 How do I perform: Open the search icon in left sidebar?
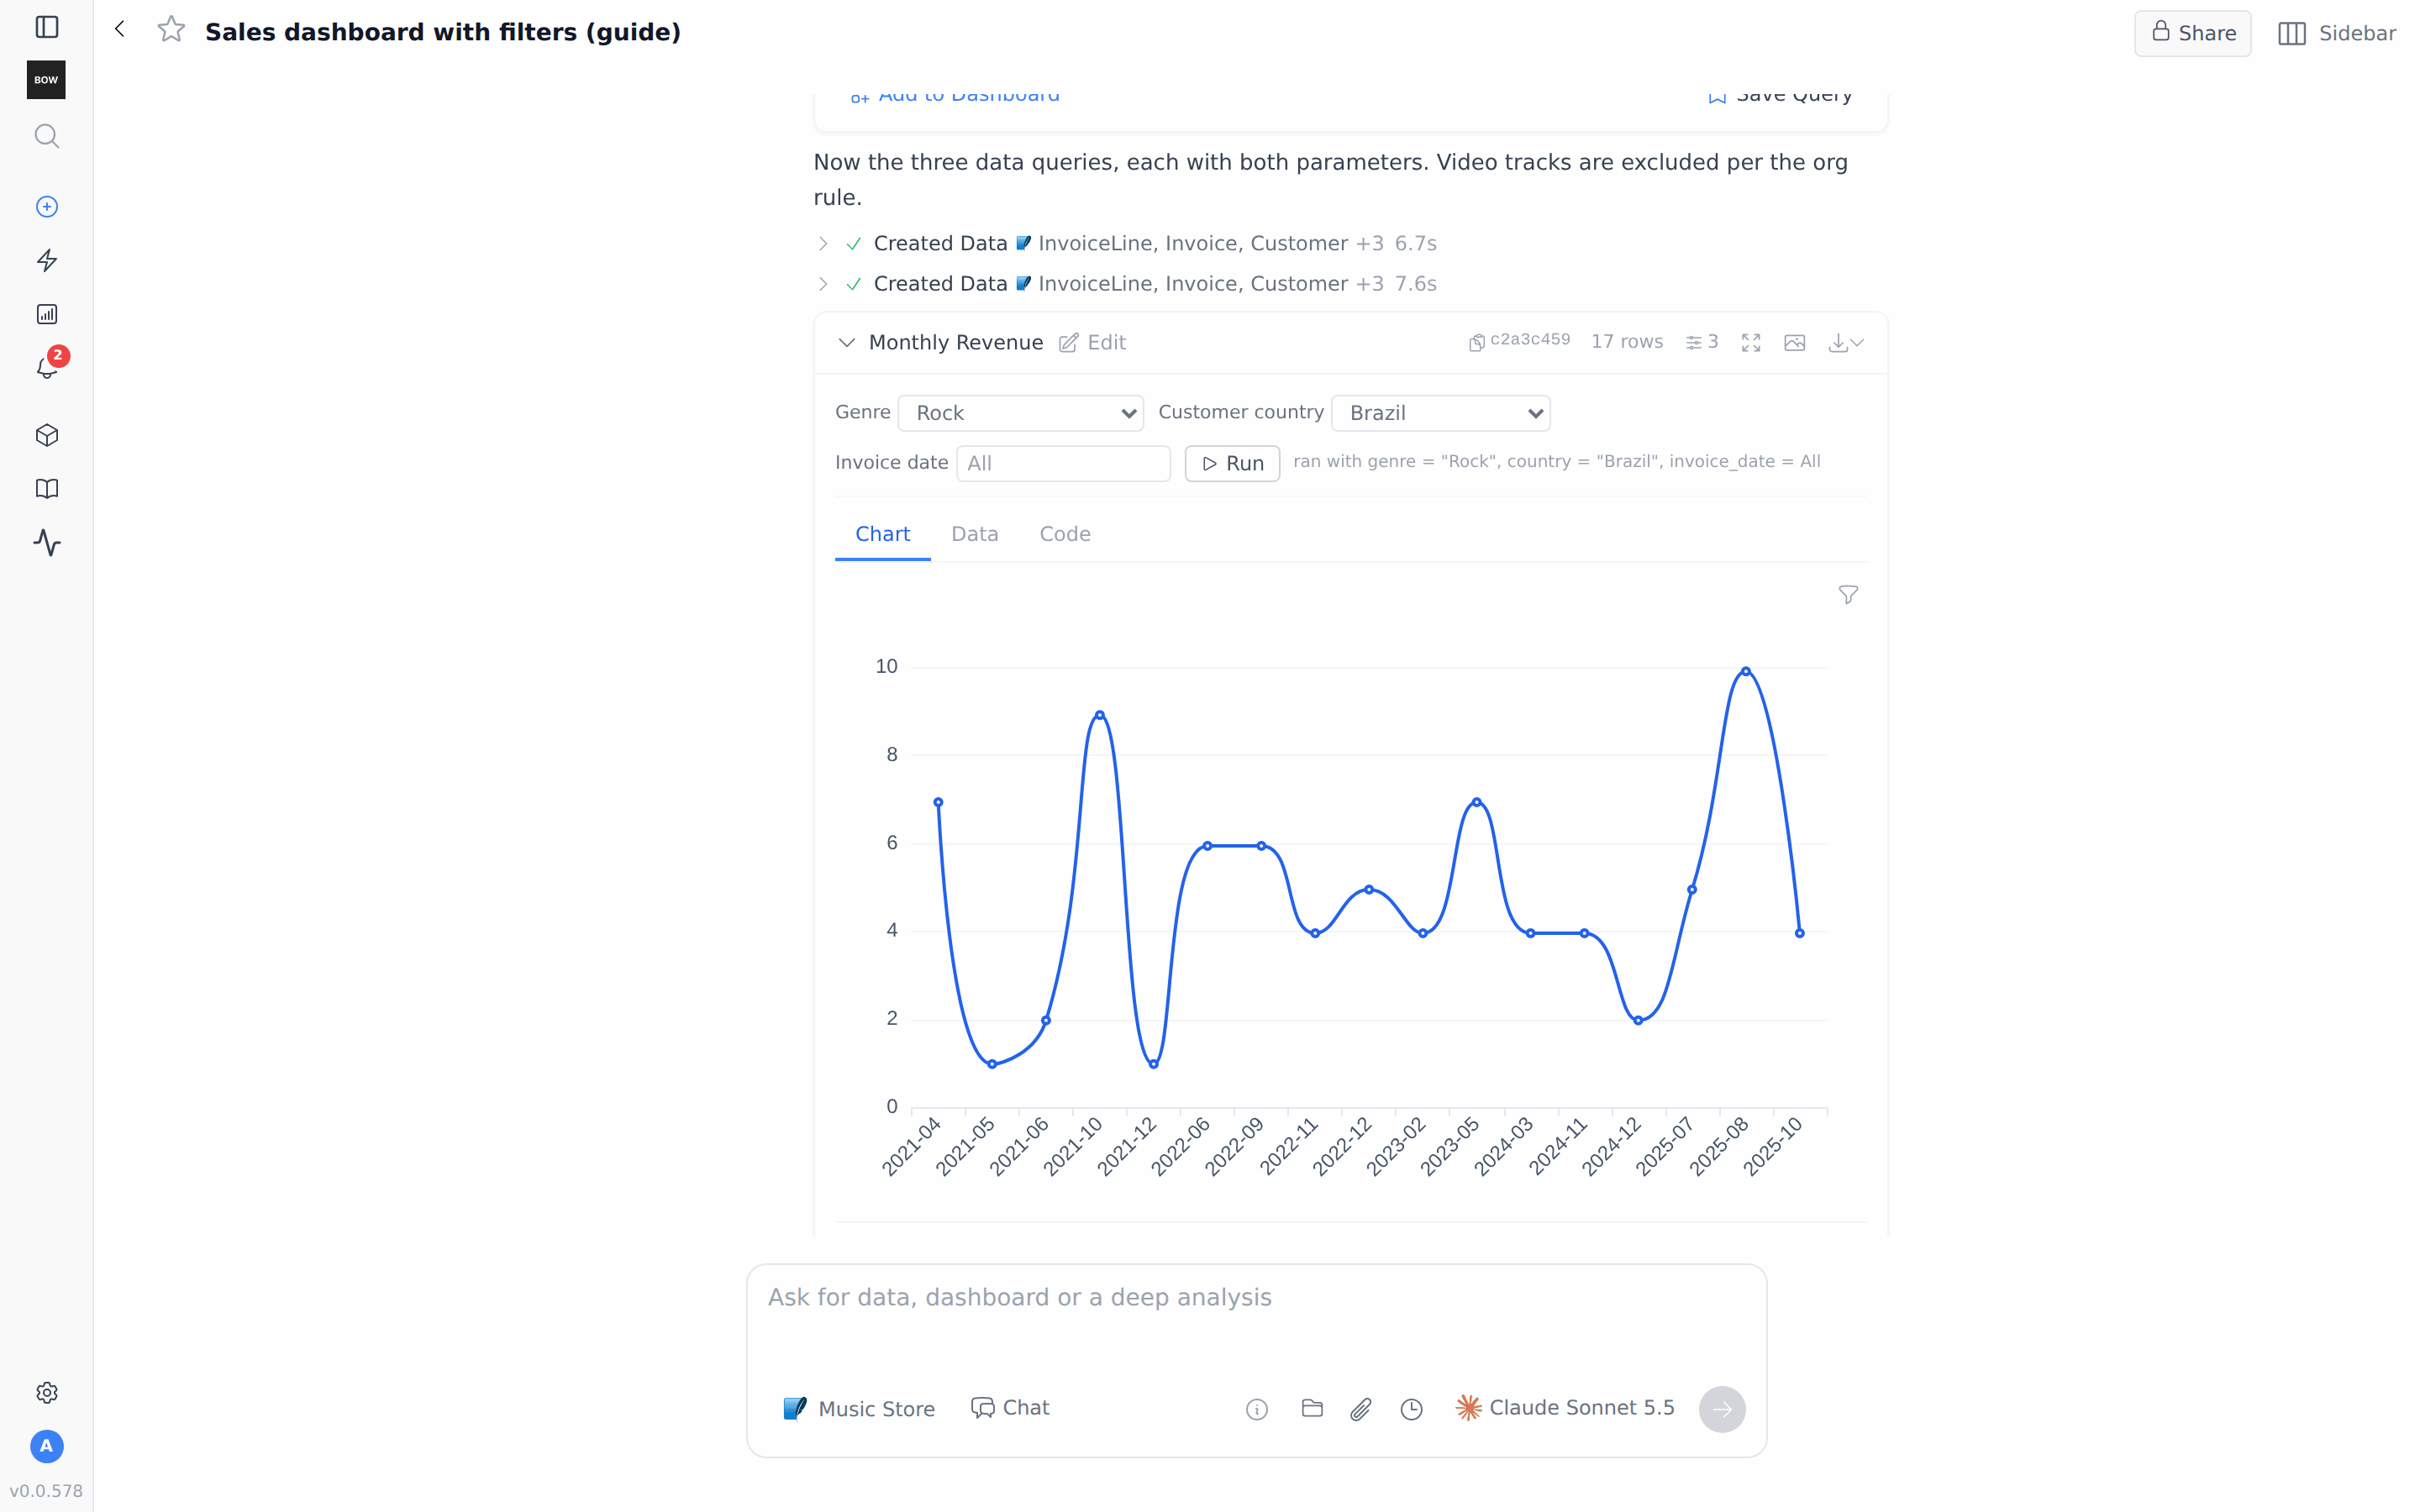click(47, 136)
